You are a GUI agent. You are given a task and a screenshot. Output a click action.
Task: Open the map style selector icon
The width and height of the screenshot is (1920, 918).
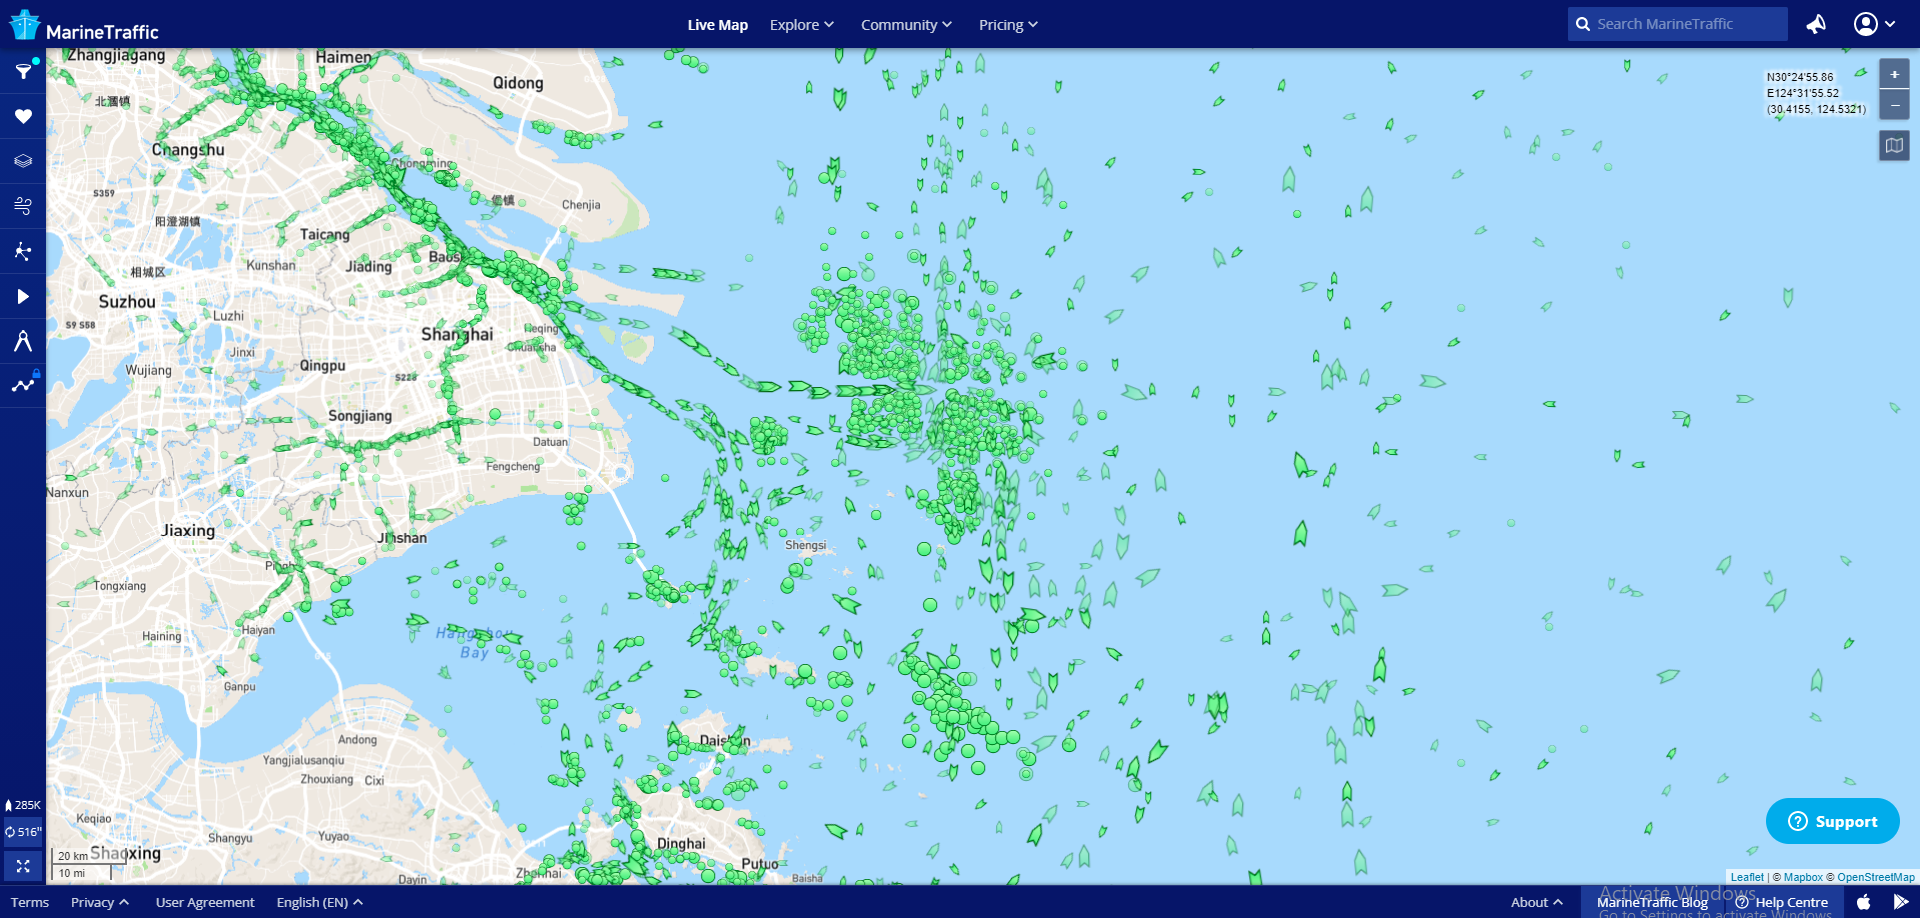pos(1894,146)
